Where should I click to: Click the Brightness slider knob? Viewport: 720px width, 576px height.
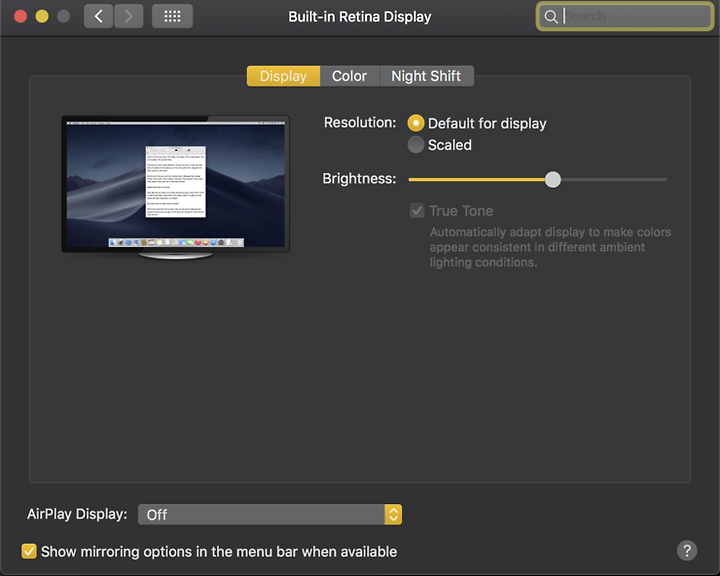point(553,180)
